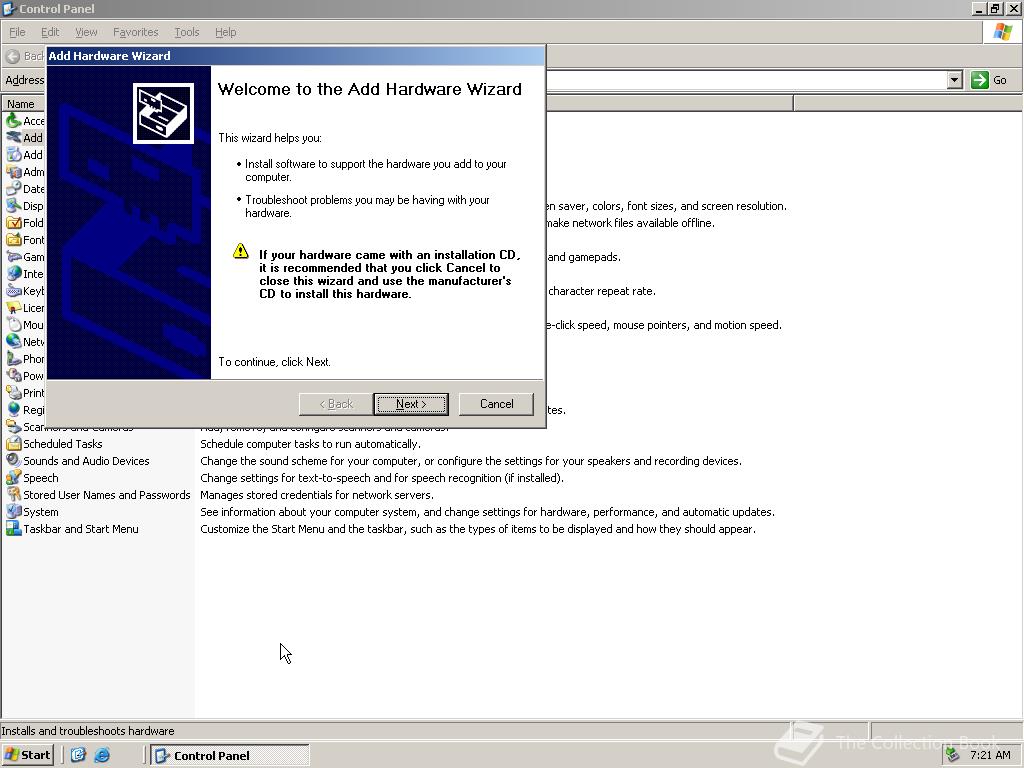This screenshot has width=1024, height=768.
Task: Click the Add Hardware Wizard title bar
Action: coord(296,56)
